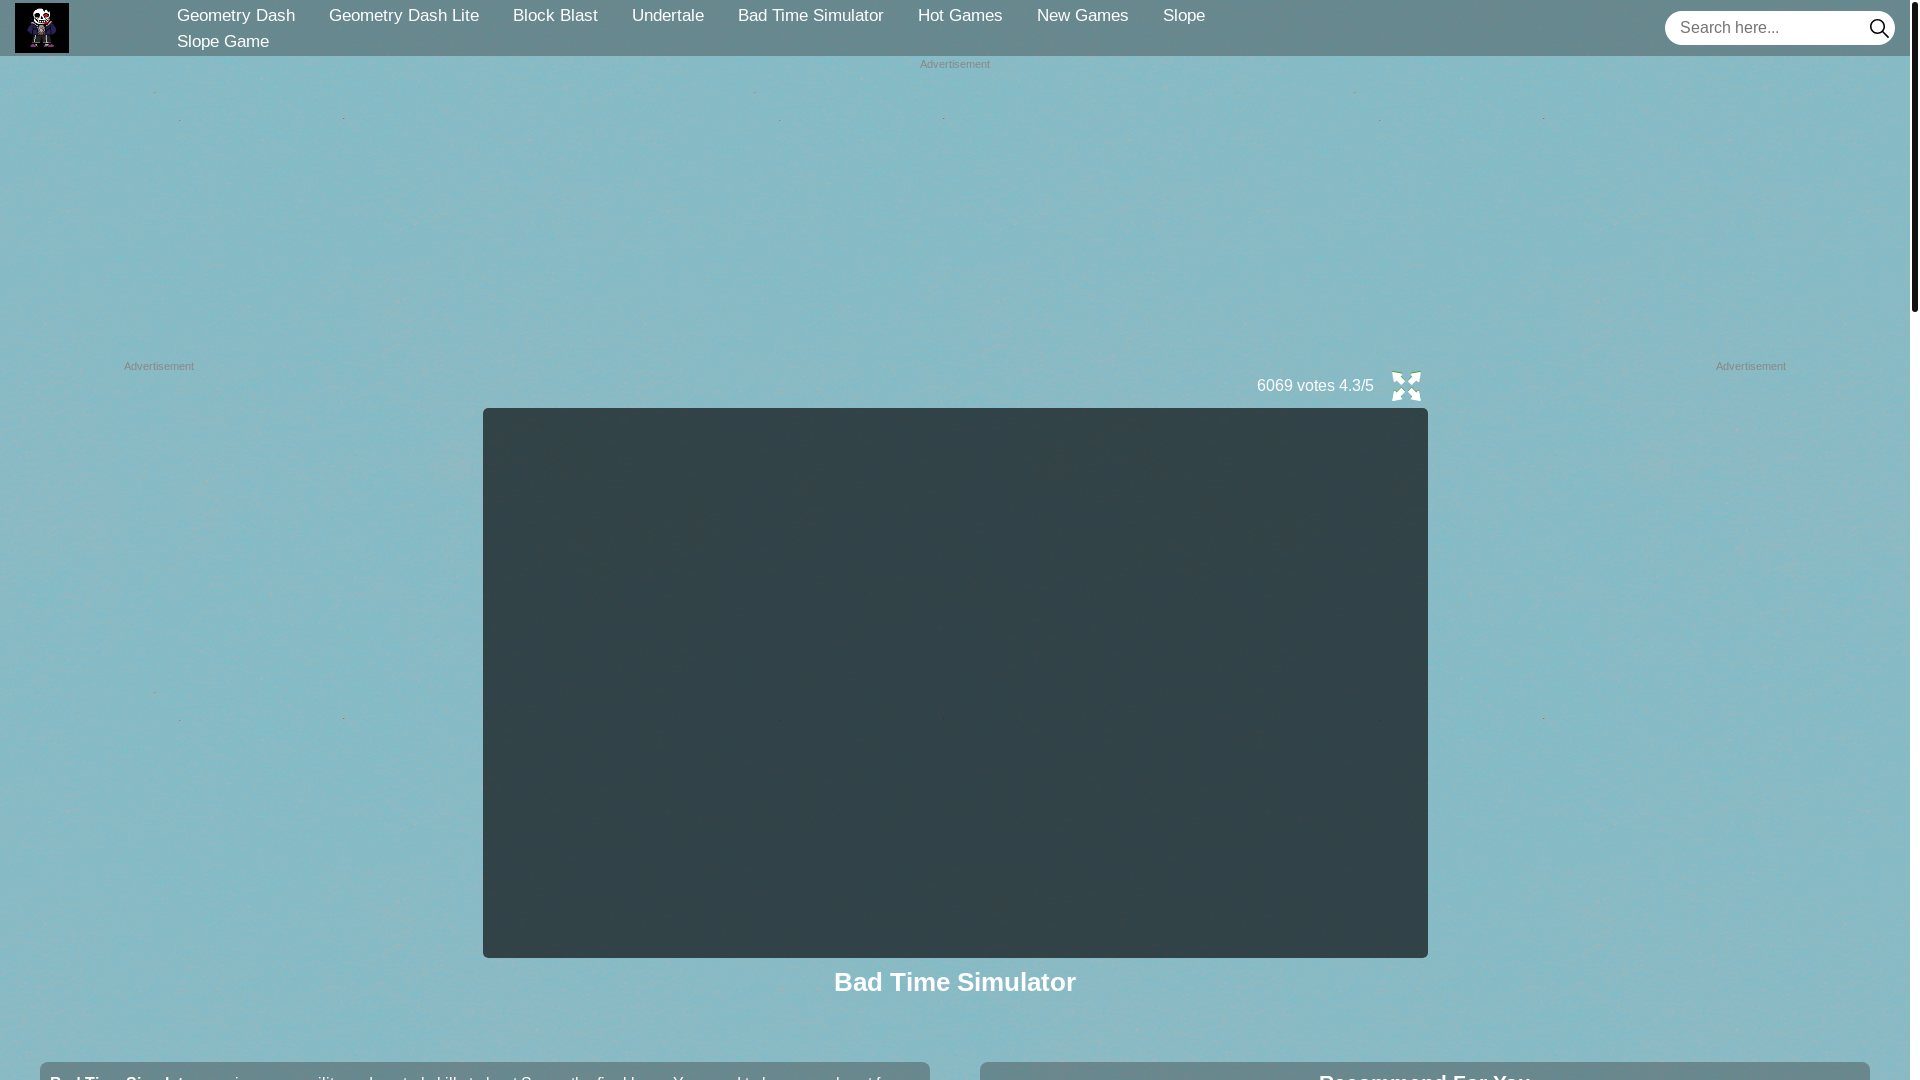Open the Undertale menu item
The width and height of the screenshot is (1920, 1080).
pyautogui.click(x=668, y=15)
